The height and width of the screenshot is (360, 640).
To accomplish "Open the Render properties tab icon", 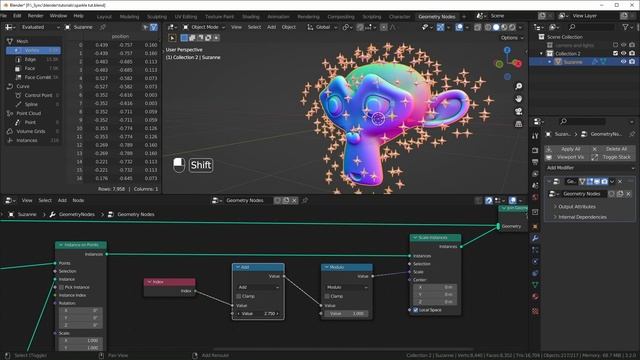I will 535,151.
